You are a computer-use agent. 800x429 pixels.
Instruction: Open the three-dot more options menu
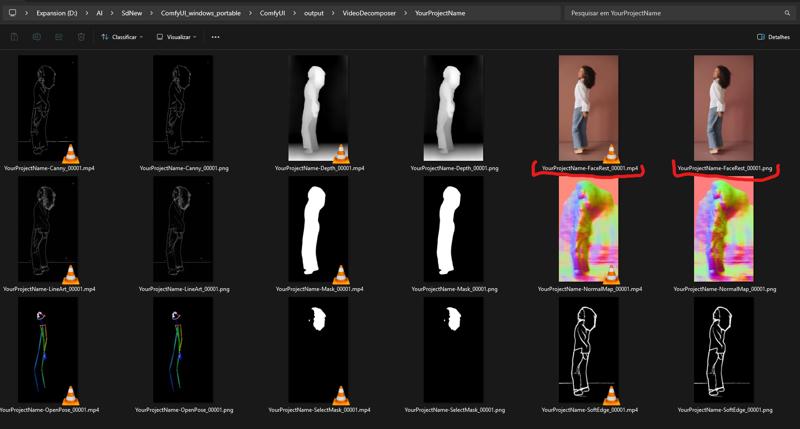(x=215, y=37)
